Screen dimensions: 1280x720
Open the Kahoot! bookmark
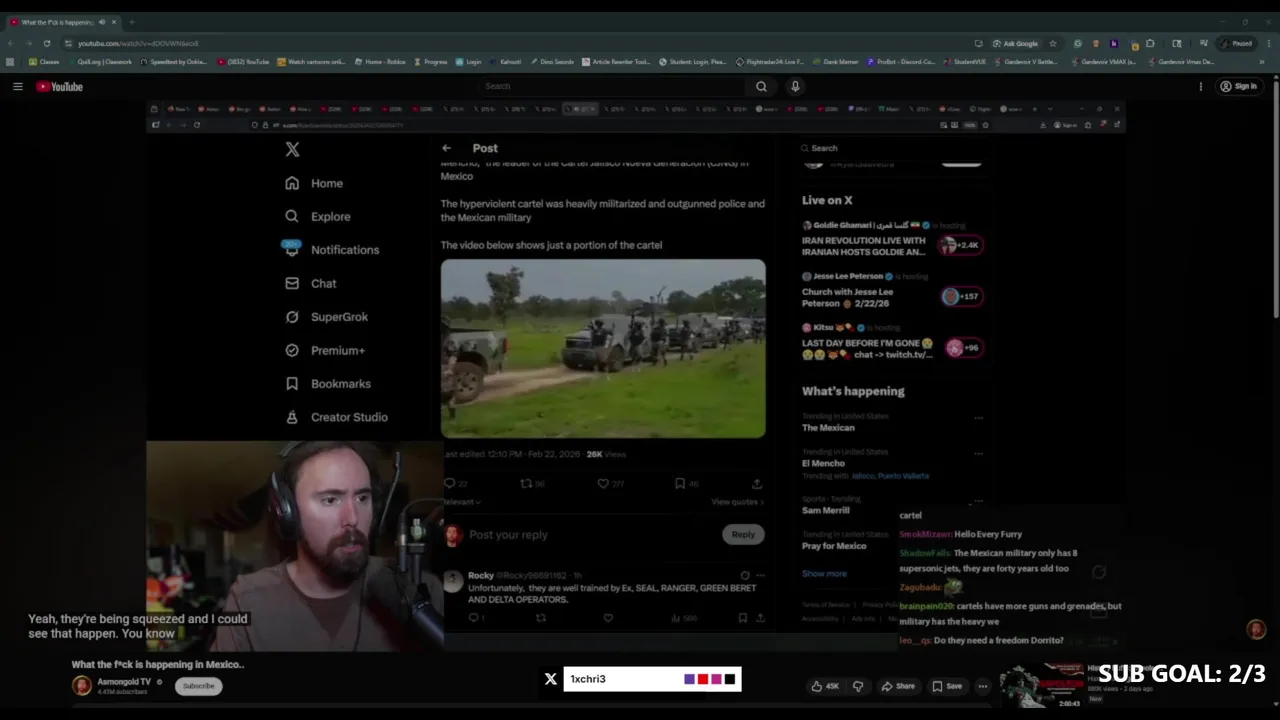coord(504,62)
